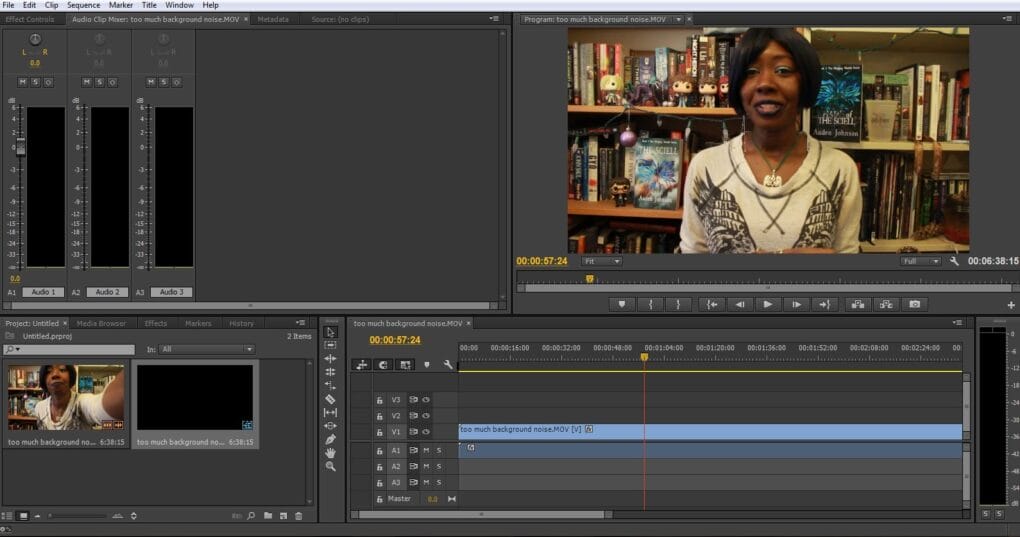This screenshot has width=1020, height=537.
Task: Click the Audio 1 volume fader handle
Action: tap(20, 146)
